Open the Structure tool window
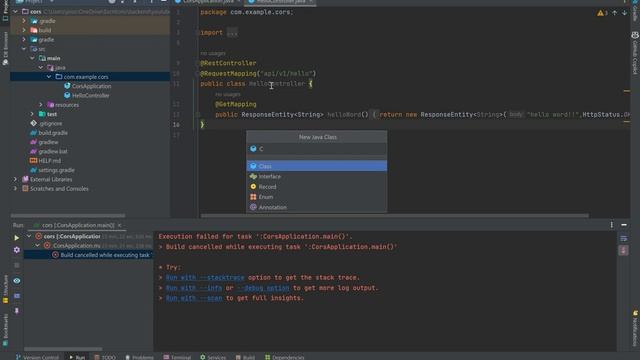 (5, 289)
